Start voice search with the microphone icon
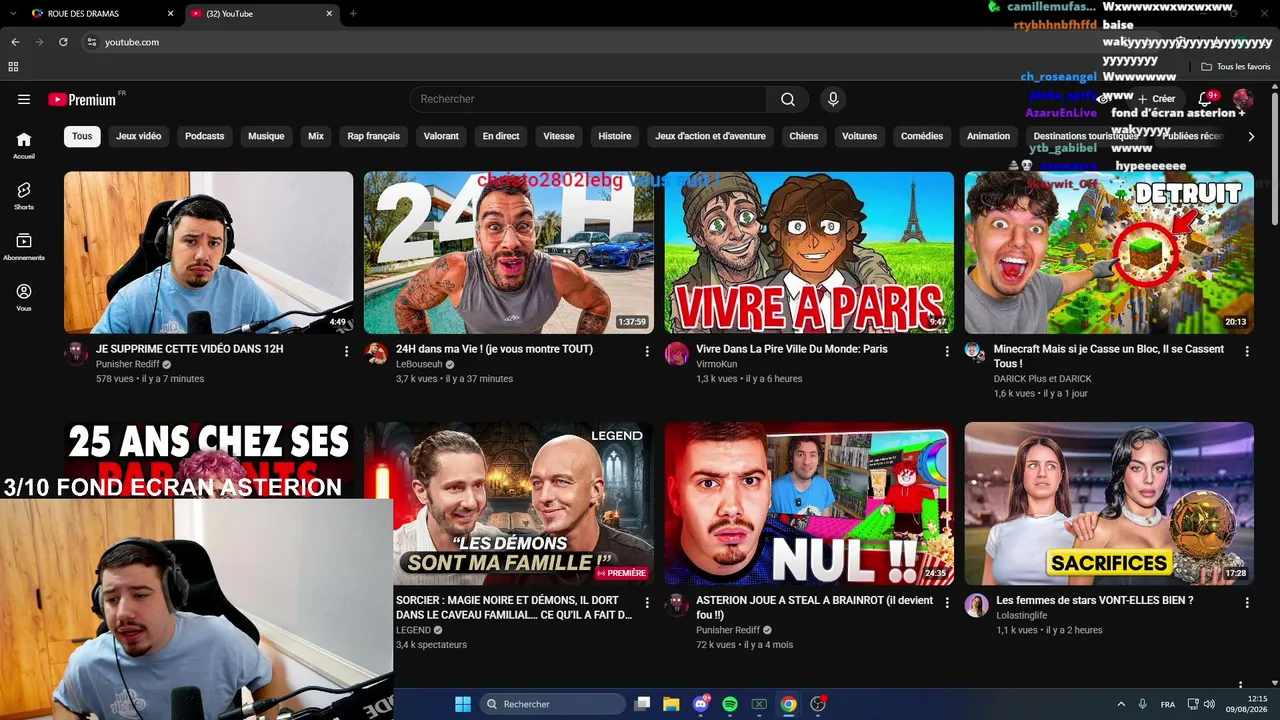This screenshot has height=720, width=1280. [x=833, y=99]
